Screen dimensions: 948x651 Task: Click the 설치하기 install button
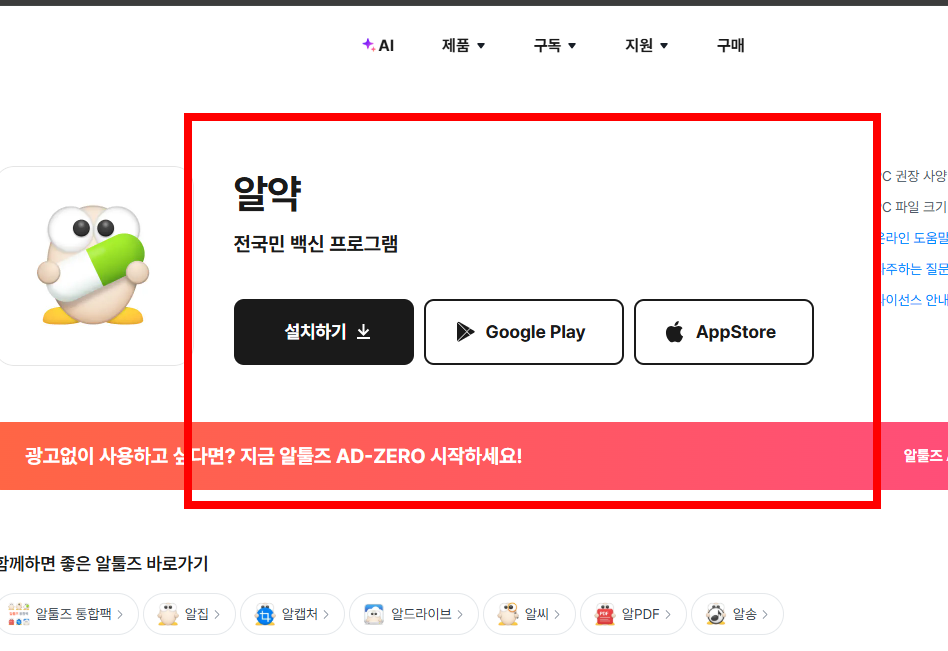click(323, 331)
